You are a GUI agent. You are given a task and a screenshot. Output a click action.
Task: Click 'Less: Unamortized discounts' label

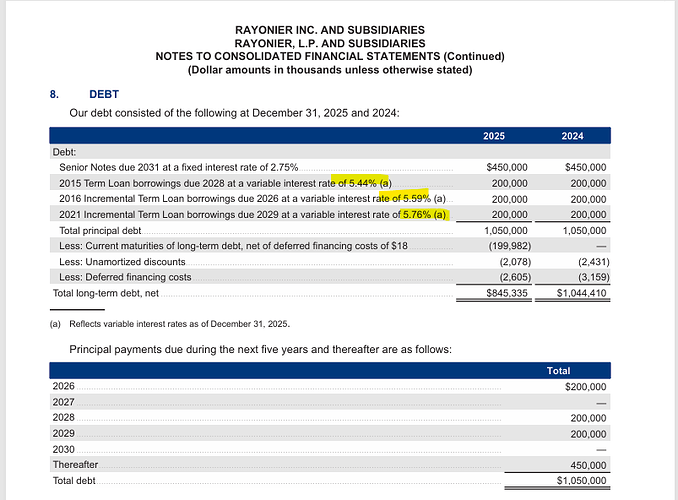122,262
